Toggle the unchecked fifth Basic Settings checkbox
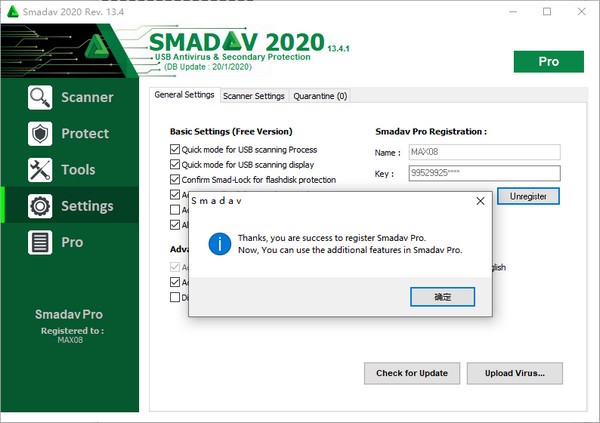 pos(175,210)
